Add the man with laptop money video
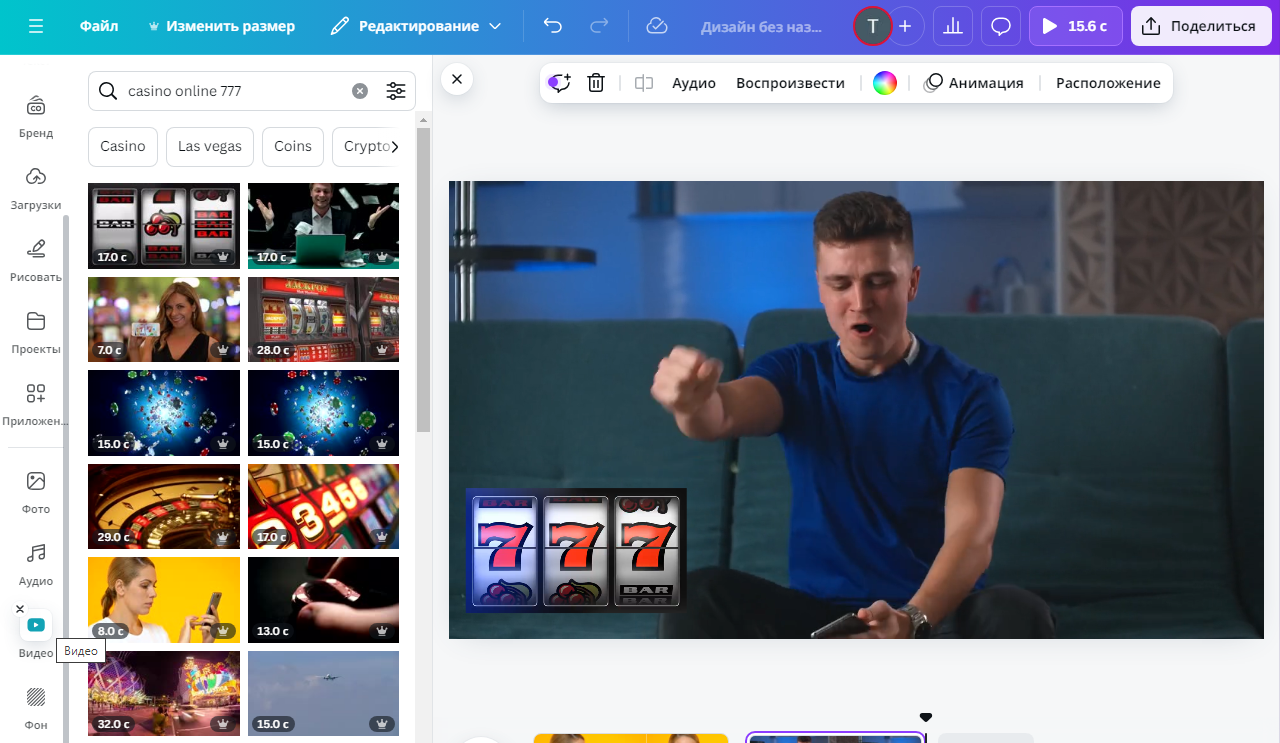This screenshot has width=1280, height=743. tap(323, 226)
